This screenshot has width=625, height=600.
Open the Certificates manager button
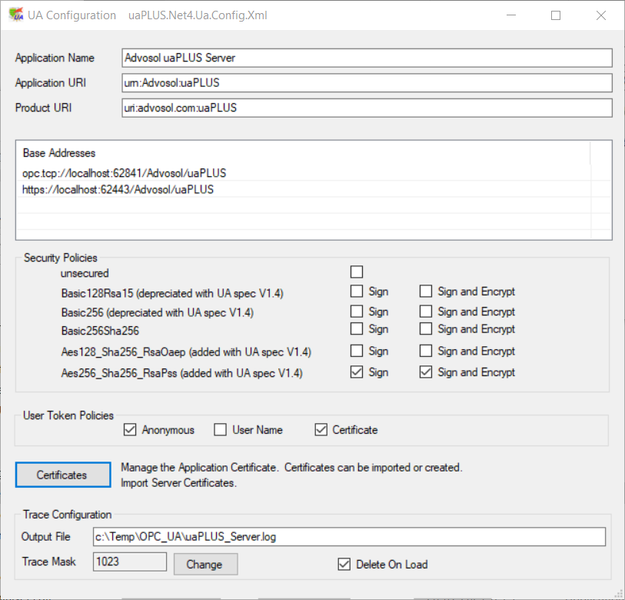click(63, 475)
